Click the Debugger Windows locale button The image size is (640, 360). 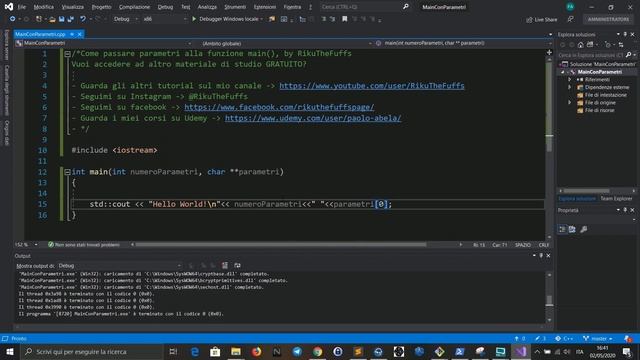pyautogui.click(x=227, y=19)
